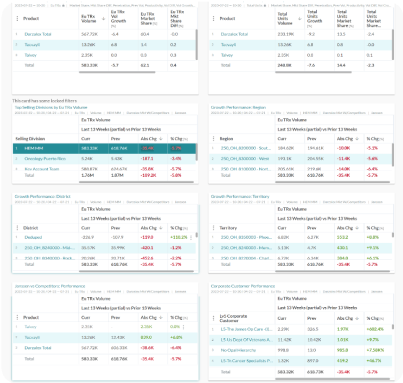The width and height of the screenshot is (403, 383).
Task: Click Tecvayli in the Total Units Volume table
Action: click(228, 45)
